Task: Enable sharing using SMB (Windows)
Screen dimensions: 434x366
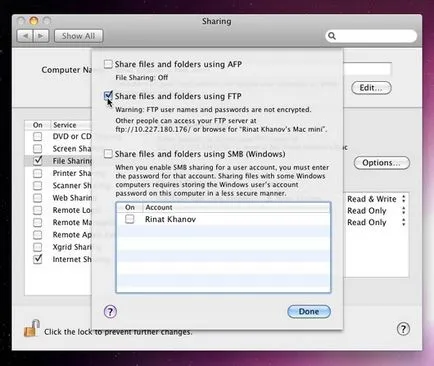Action: pos(108,154)
